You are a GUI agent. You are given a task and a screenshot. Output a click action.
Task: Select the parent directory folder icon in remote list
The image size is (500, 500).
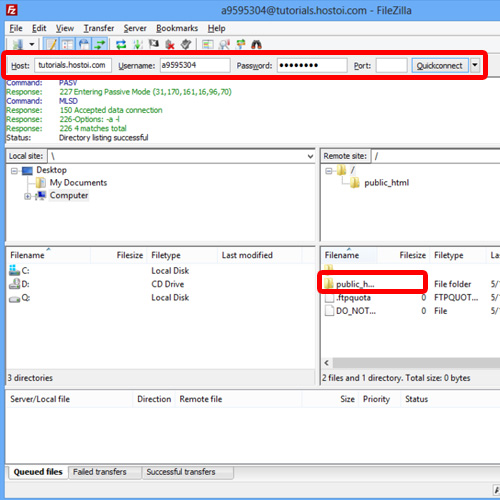click(x=329, y=267)
